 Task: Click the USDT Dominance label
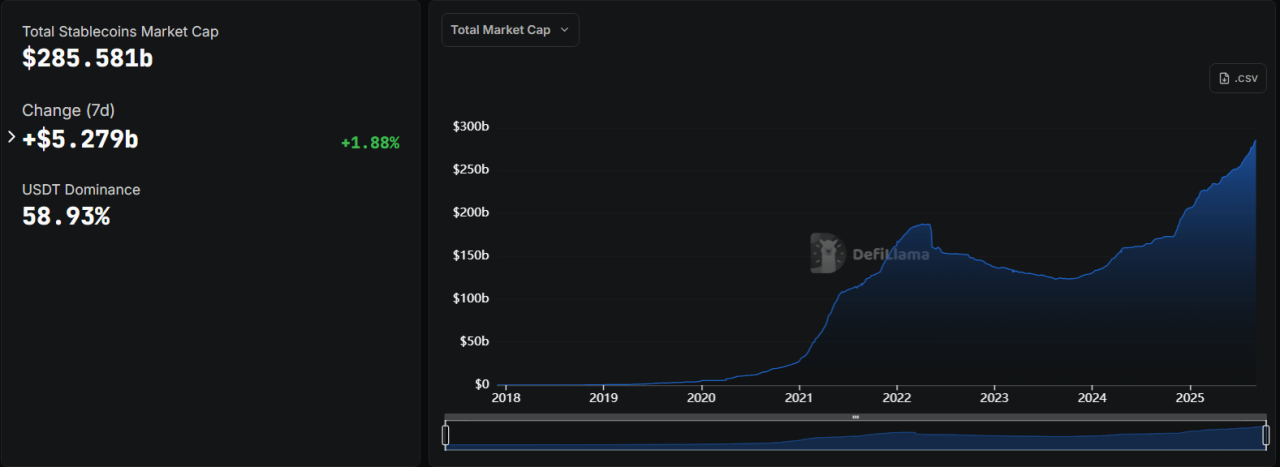click(81, 189)
